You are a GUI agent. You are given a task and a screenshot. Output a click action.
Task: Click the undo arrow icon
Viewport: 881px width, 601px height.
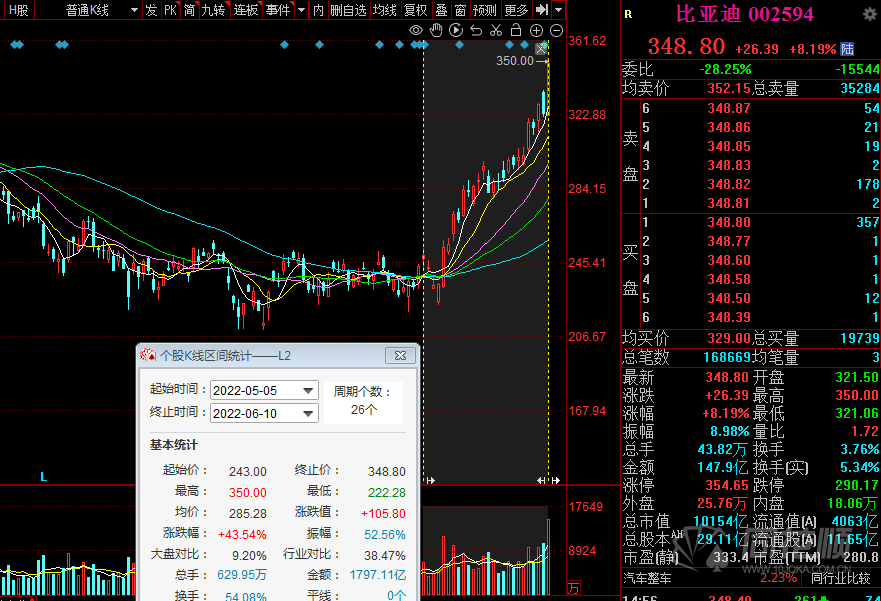tap(476, 31)
